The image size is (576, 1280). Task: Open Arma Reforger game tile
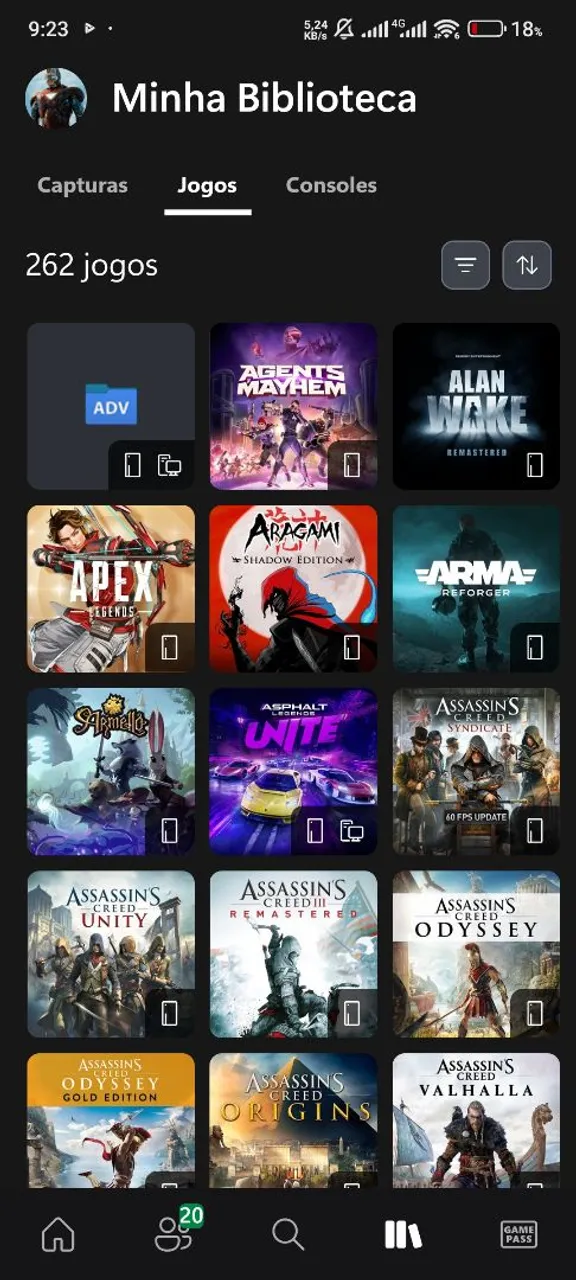(476, 589)
